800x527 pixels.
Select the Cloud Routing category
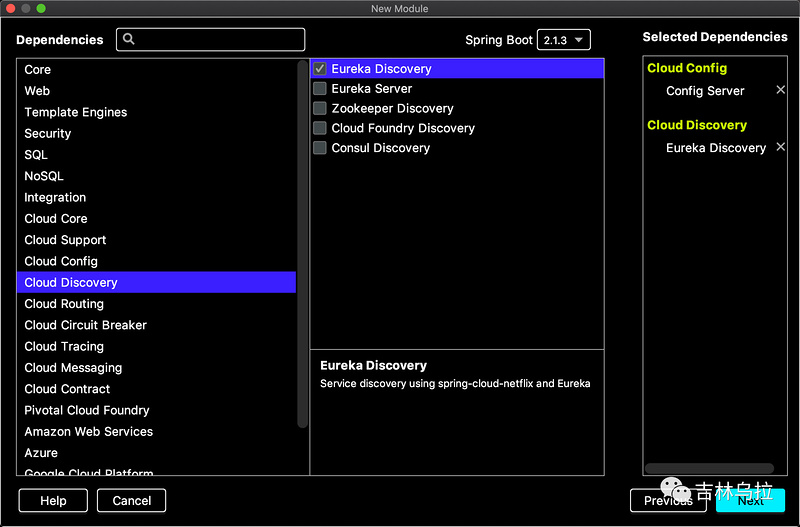coord(156,304)
